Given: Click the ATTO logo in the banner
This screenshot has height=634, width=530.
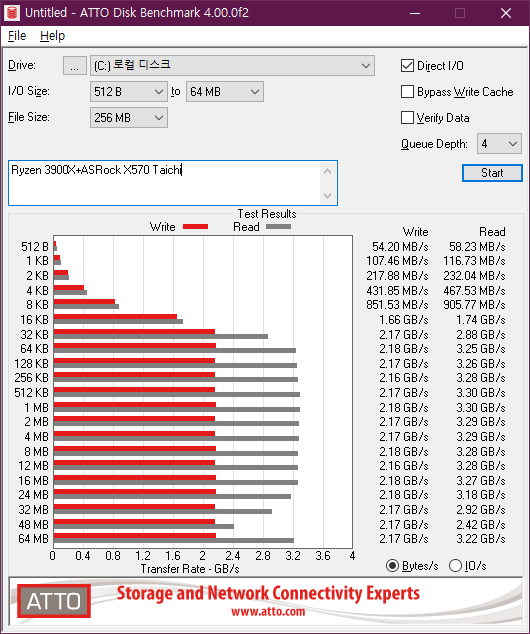Looking at the screenshot, I should pyautogui.click(x=54, y=601).
